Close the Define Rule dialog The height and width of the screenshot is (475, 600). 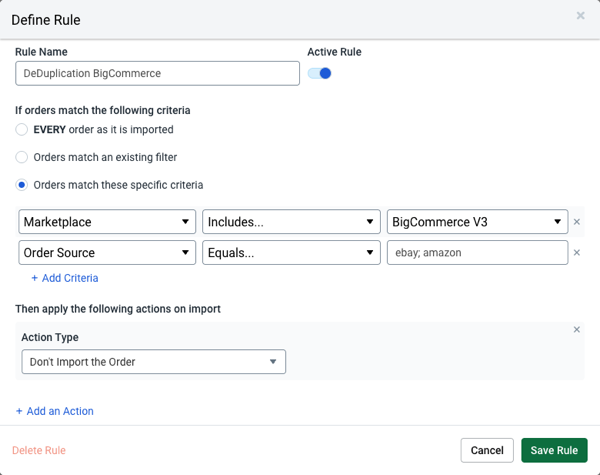pos(580,16)
